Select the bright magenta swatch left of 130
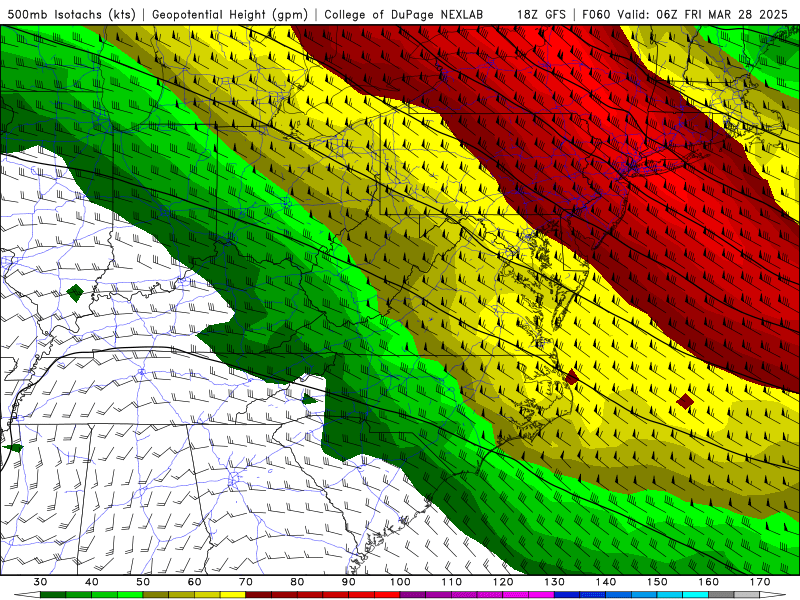 [x=541, y=596]
